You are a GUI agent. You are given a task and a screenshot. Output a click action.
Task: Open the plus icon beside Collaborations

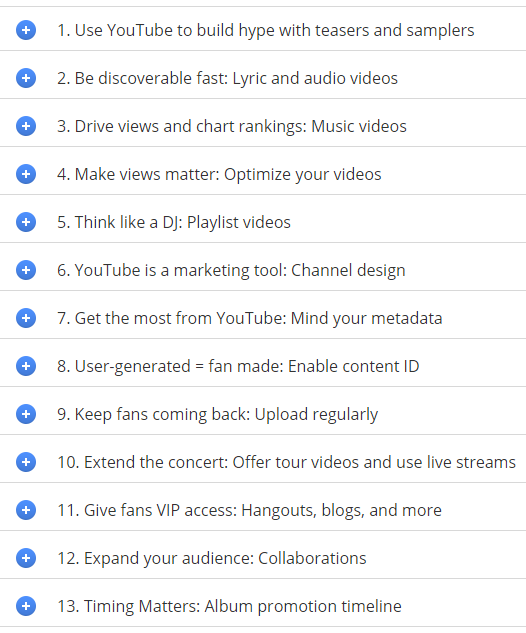point(26,558)
